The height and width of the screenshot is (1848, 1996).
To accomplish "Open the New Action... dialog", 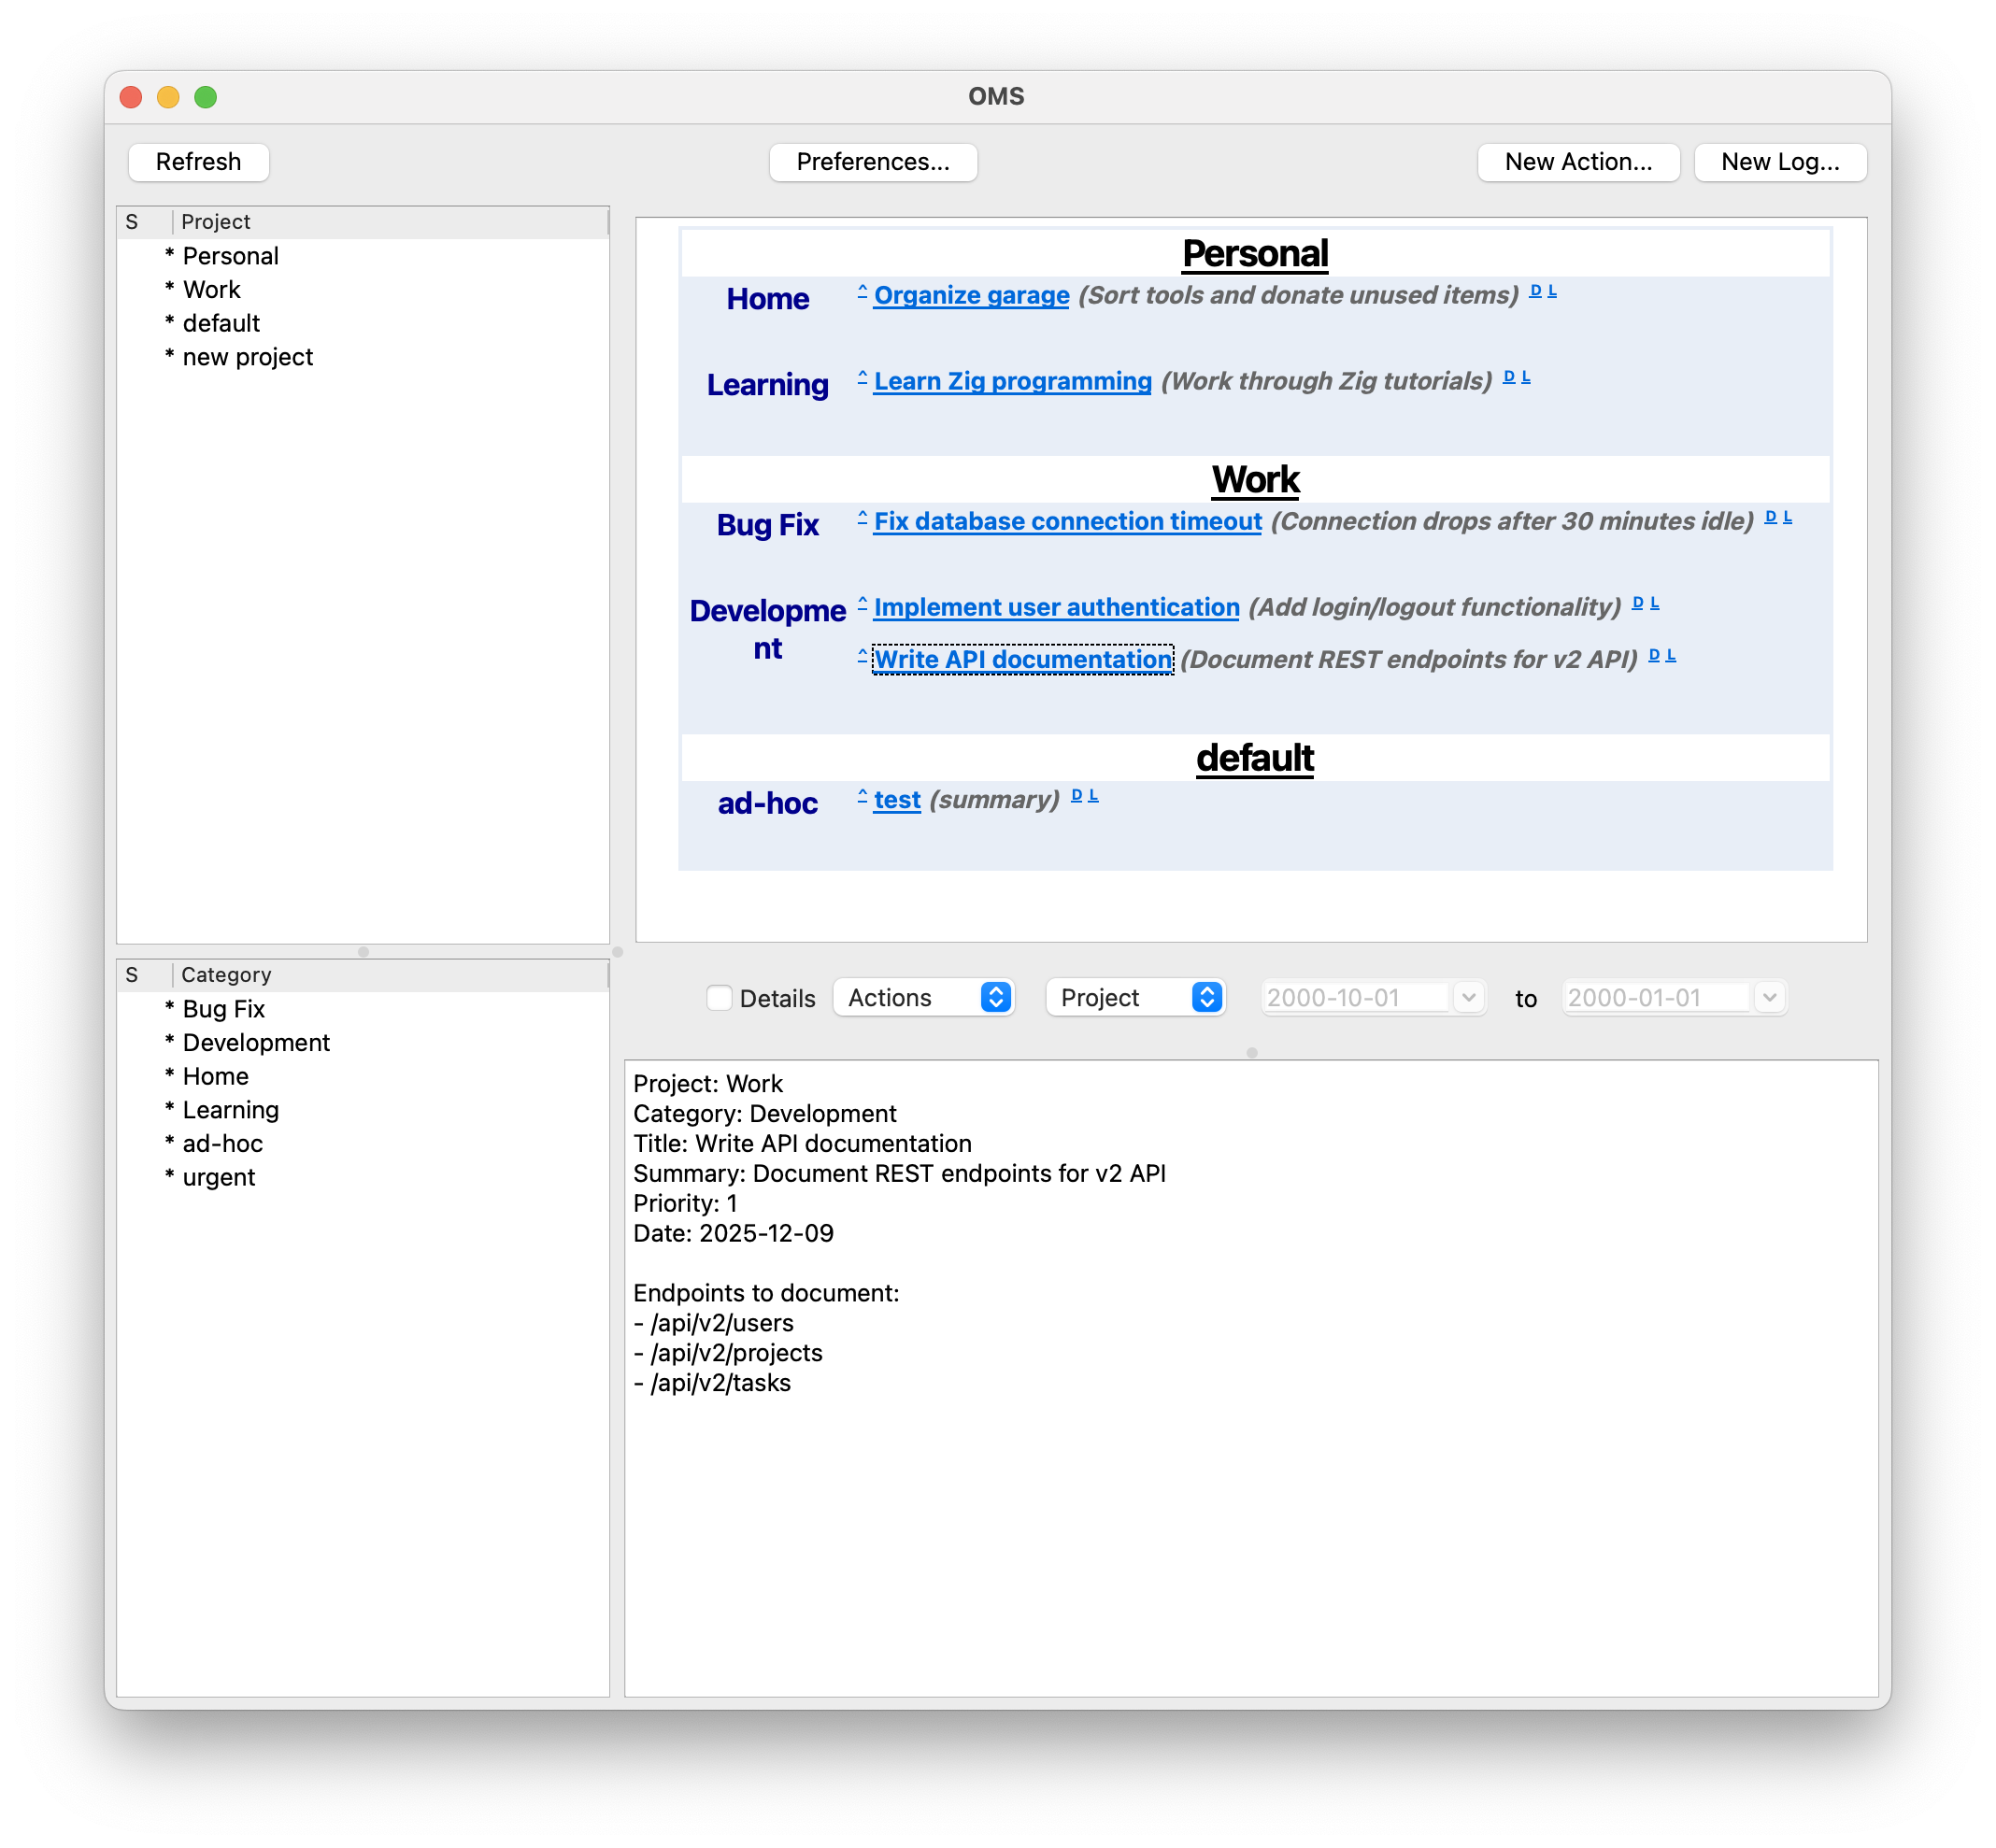I will [1577, 162].
